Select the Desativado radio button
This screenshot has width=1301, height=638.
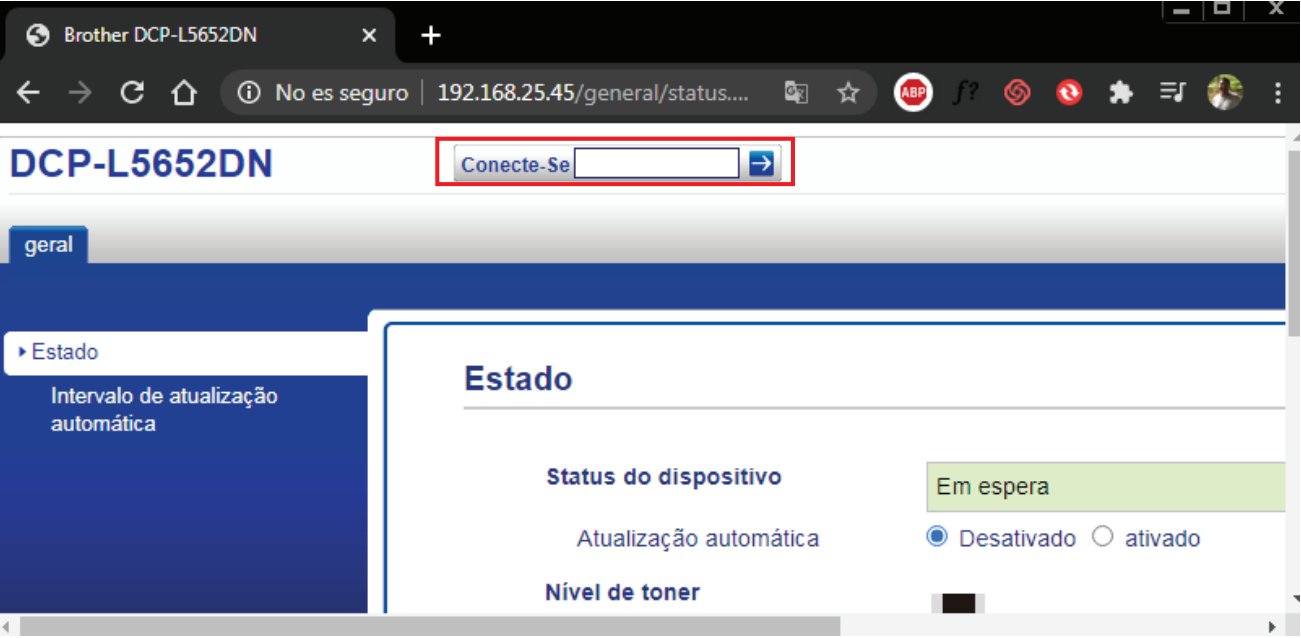pyautogui.click(x=937, y=538)
